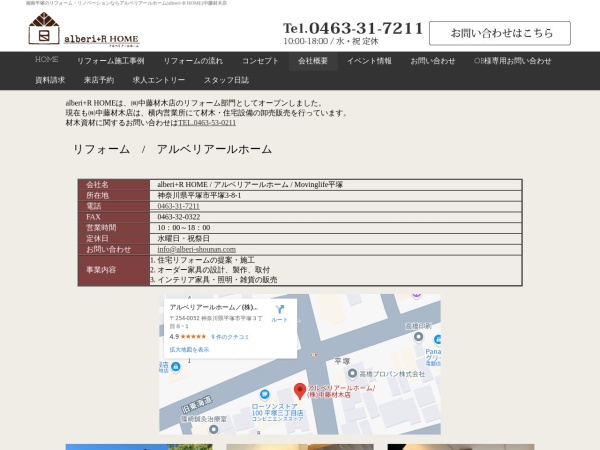The image size is (600, 450).
Task: Click the embedded Google map area near 平塚 label
Action: tap(300, 364)
